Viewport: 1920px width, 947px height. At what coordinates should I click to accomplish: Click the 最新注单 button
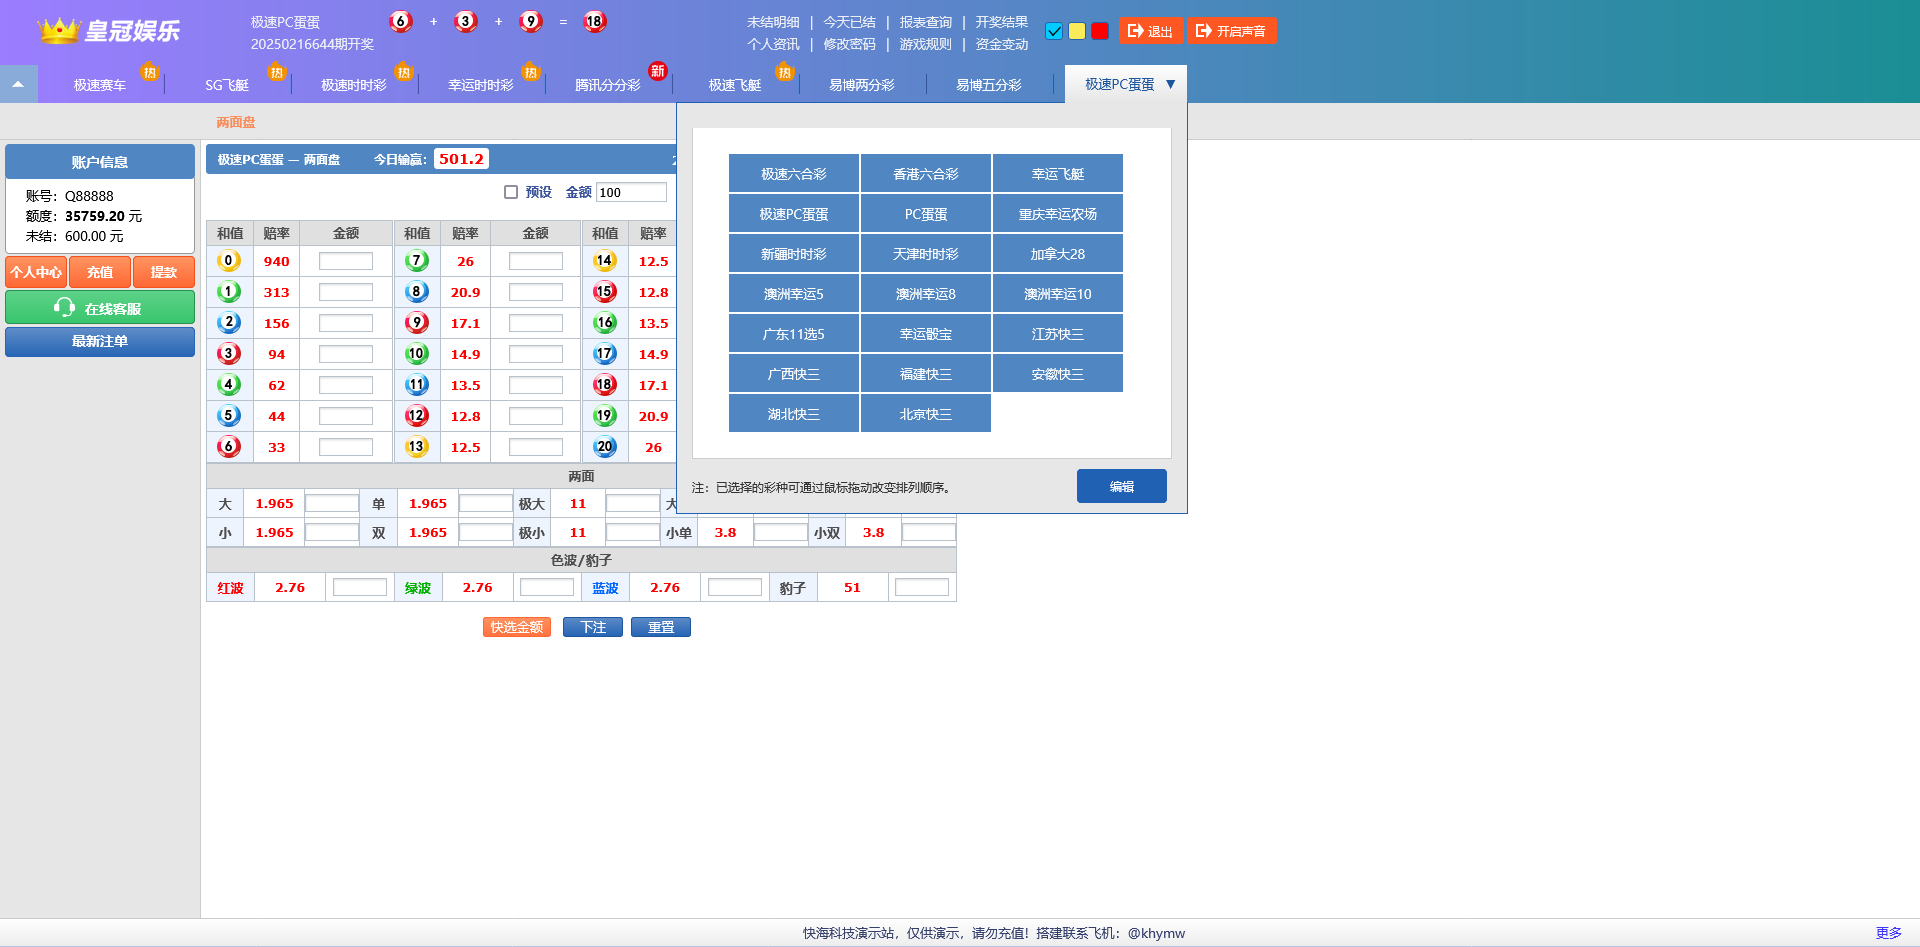(100, 342)
